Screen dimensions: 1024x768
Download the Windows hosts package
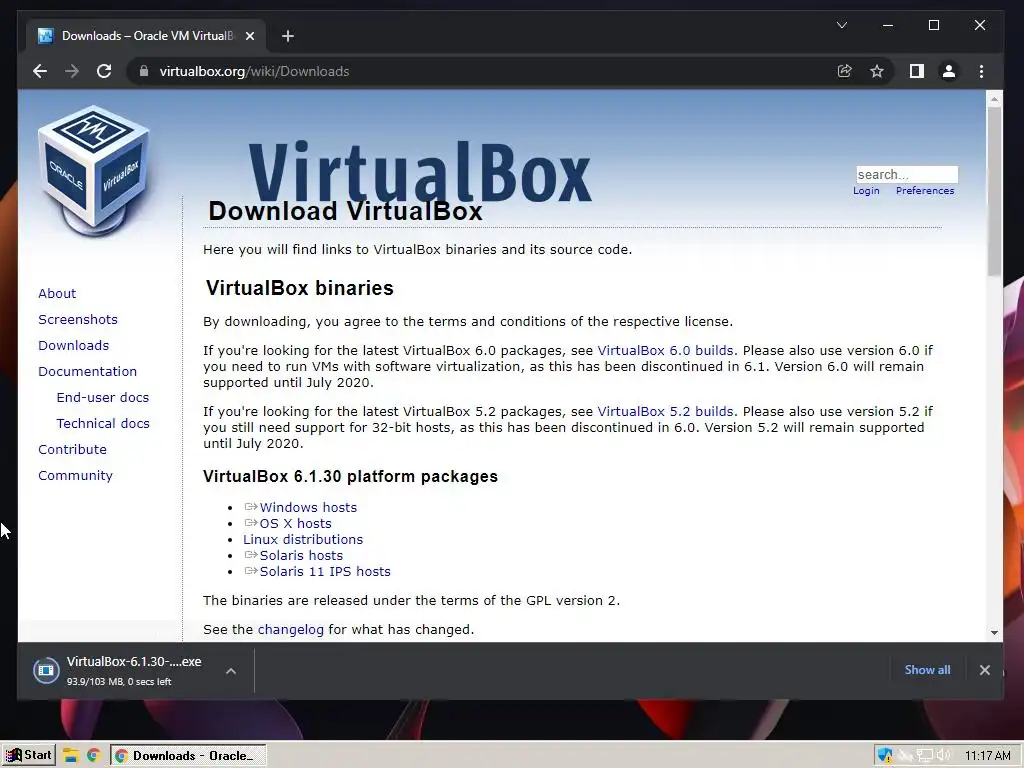tap(308, 507)
